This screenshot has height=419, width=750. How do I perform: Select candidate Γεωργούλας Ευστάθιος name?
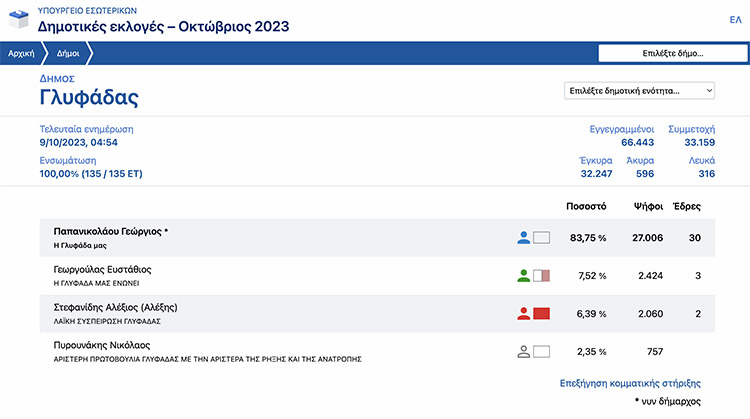click(101, 270)
